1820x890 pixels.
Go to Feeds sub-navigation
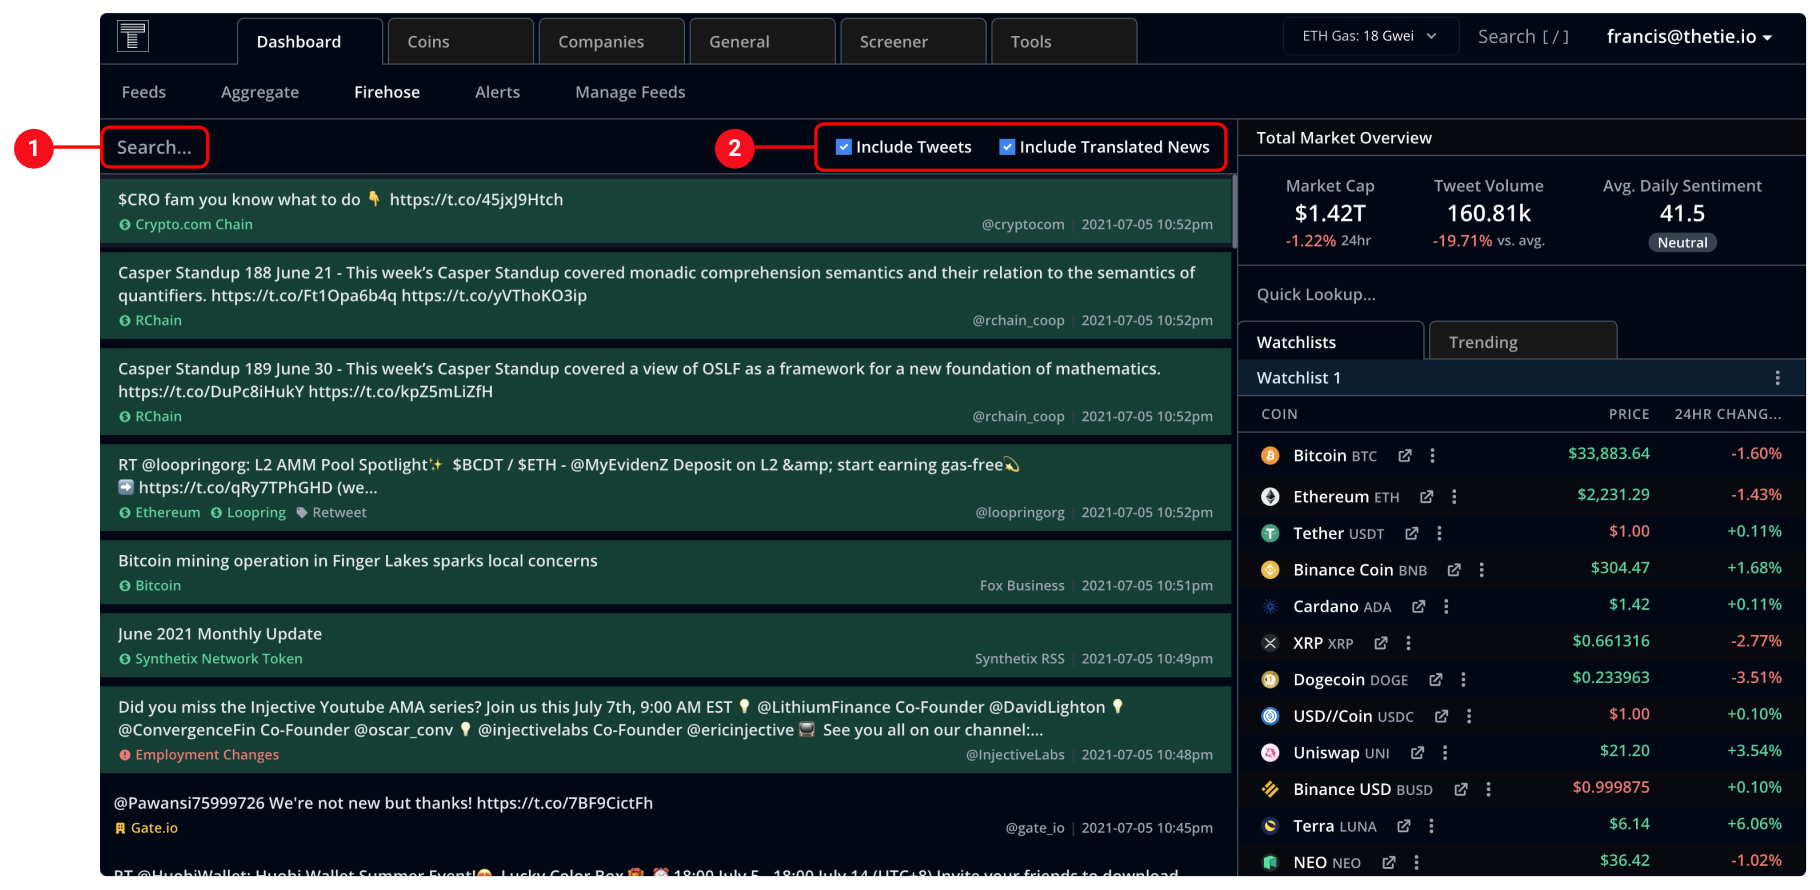(144, 92)
